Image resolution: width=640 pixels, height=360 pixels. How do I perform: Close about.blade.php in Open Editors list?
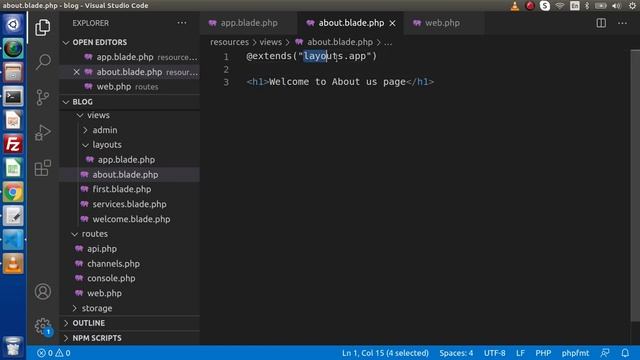pos(76,72)
